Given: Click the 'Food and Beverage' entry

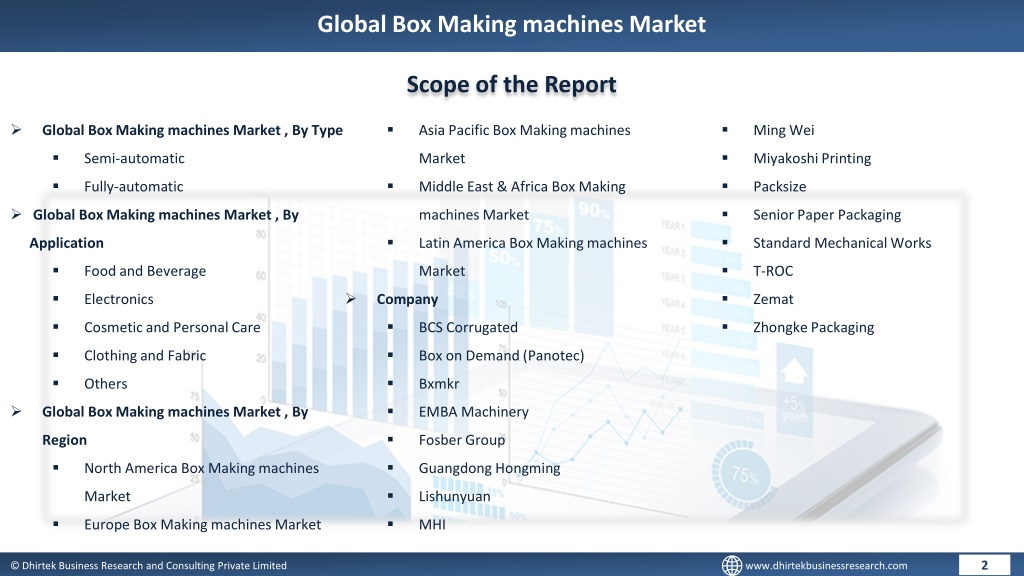Looking at the screenshot, I should (145, 271).
